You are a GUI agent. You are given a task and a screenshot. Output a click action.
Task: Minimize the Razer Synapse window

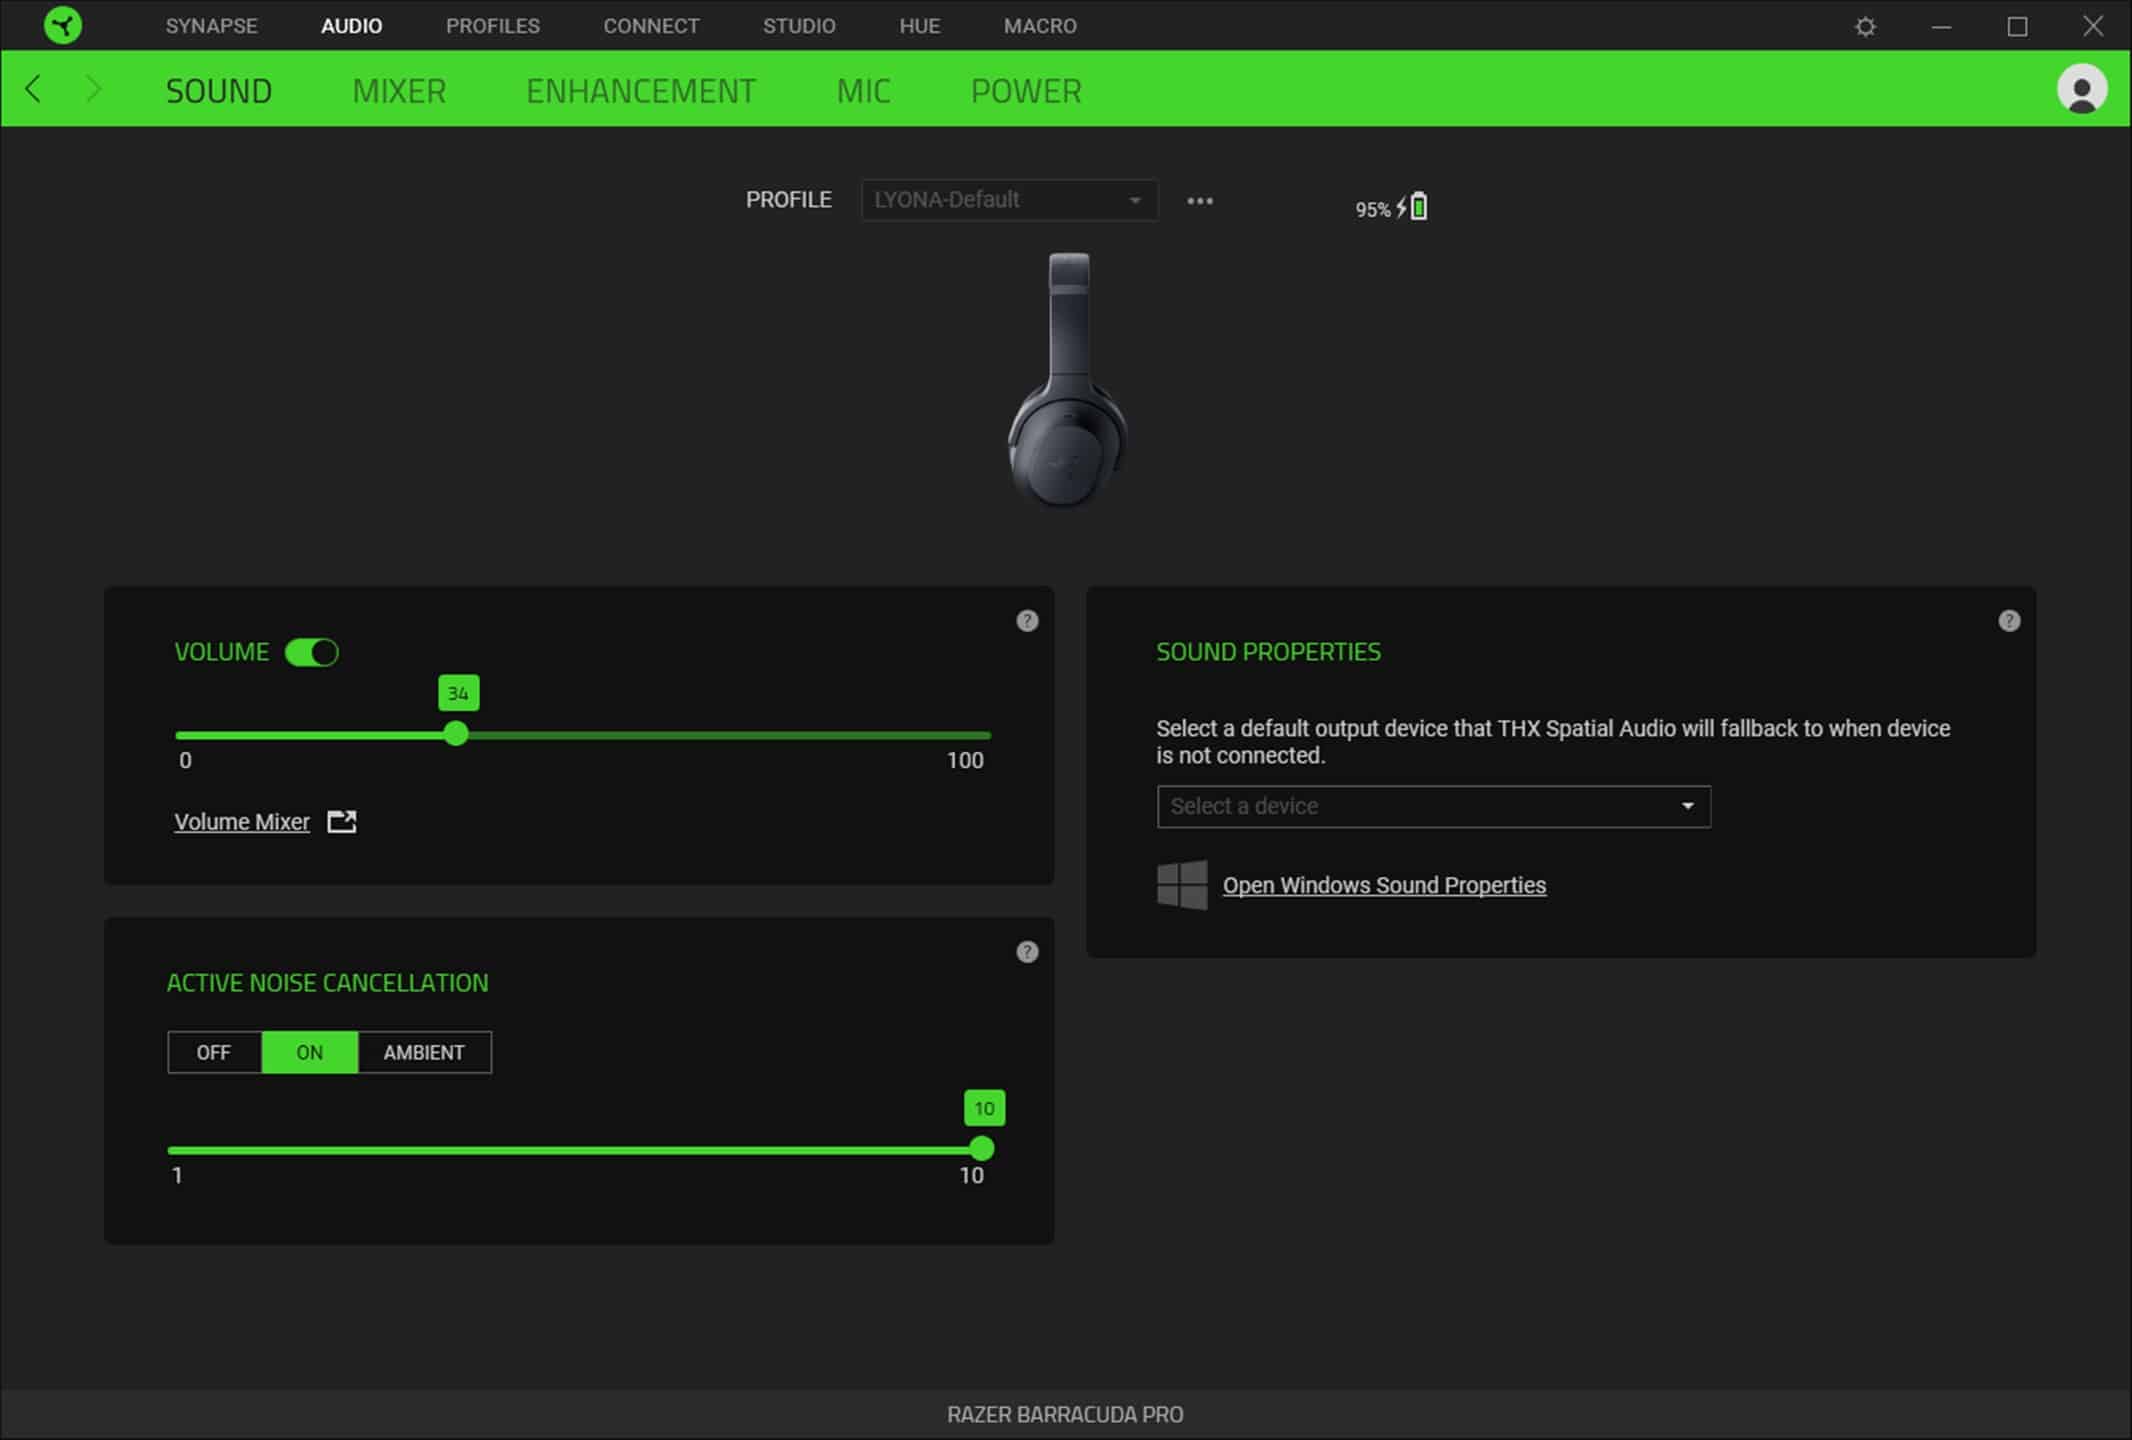pos(1941,26)
